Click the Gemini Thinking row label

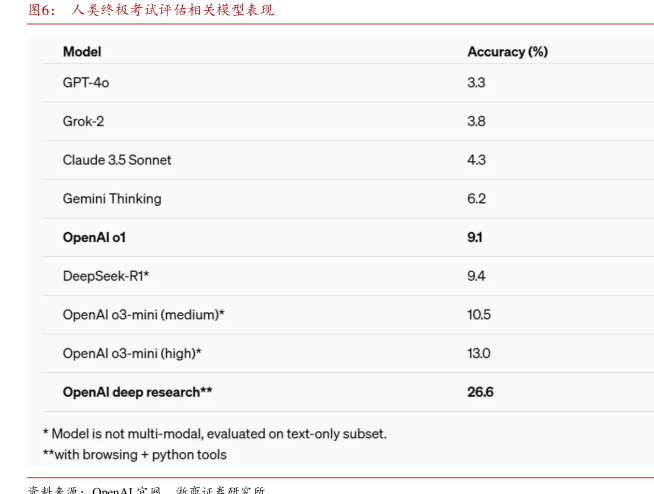click(x=112, y=198)
